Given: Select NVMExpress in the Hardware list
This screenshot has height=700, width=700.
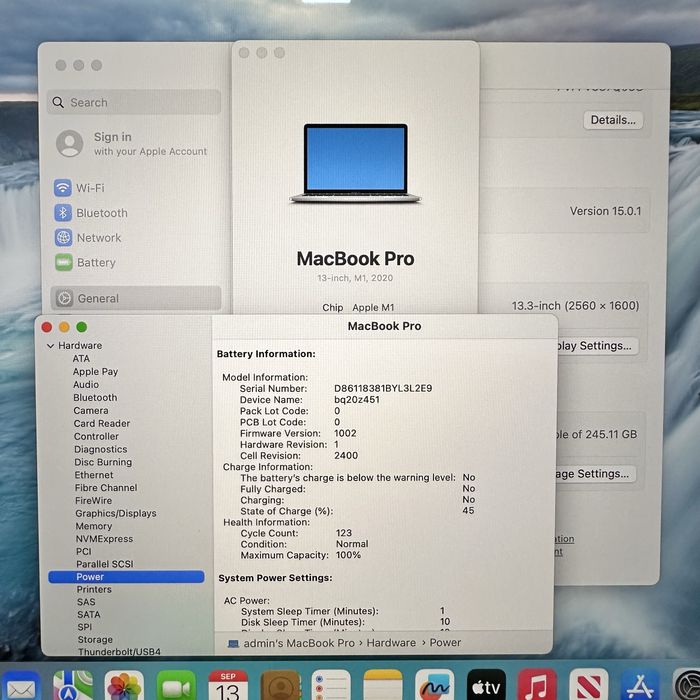Looking at the screenshot, I should (104, 539).
